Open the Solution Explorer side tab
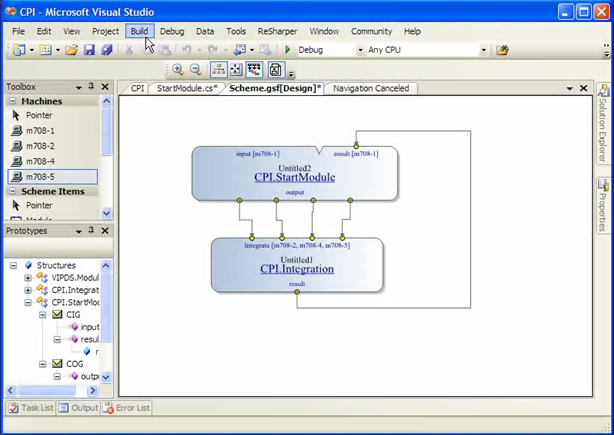 [603, 123]
